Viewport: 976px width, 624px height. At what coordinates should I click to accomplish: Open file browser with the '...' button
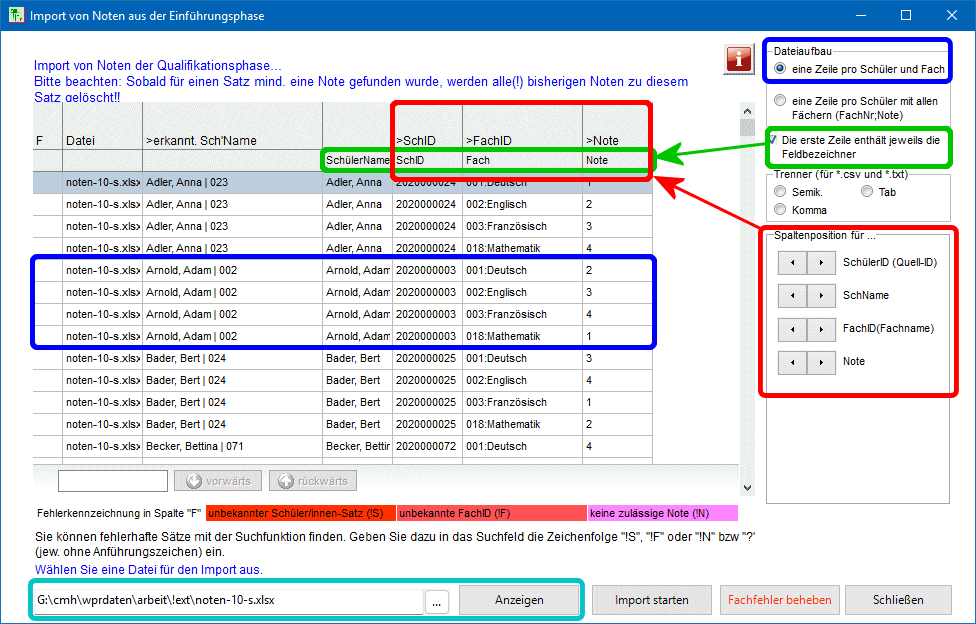point(438,601)
